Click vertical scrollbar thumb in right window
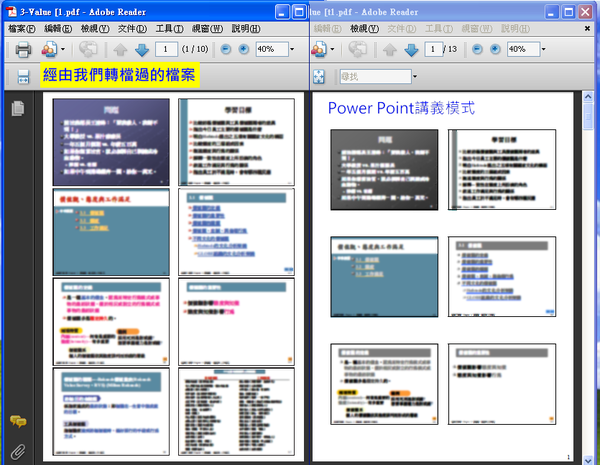The height and width of the screenshot is (465, 600). [x=588, y=116]
